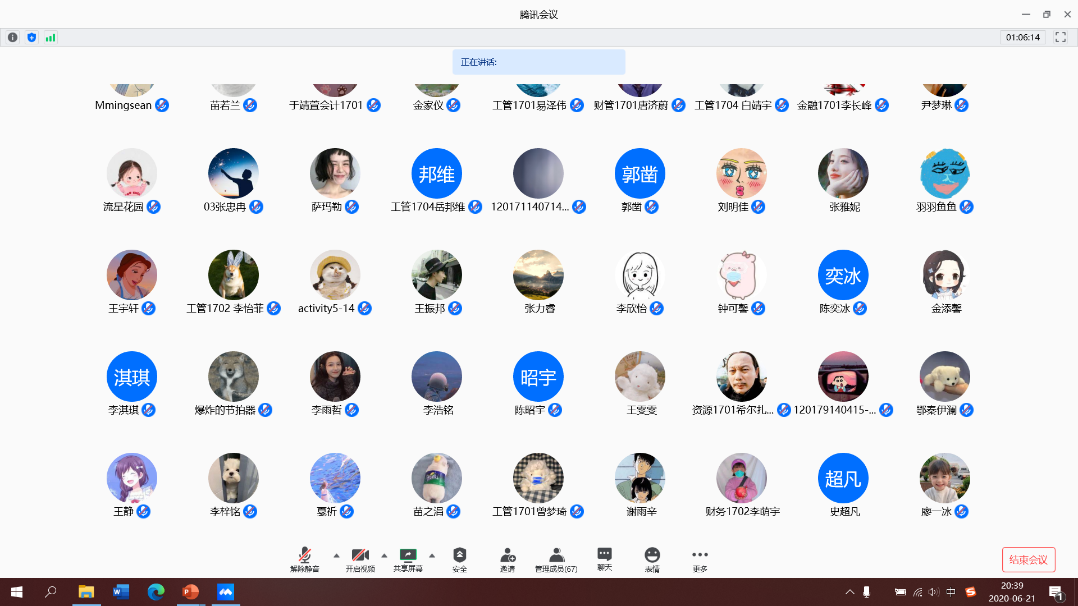Expand the video options arrow beside 开启视频

coord(384,555)
